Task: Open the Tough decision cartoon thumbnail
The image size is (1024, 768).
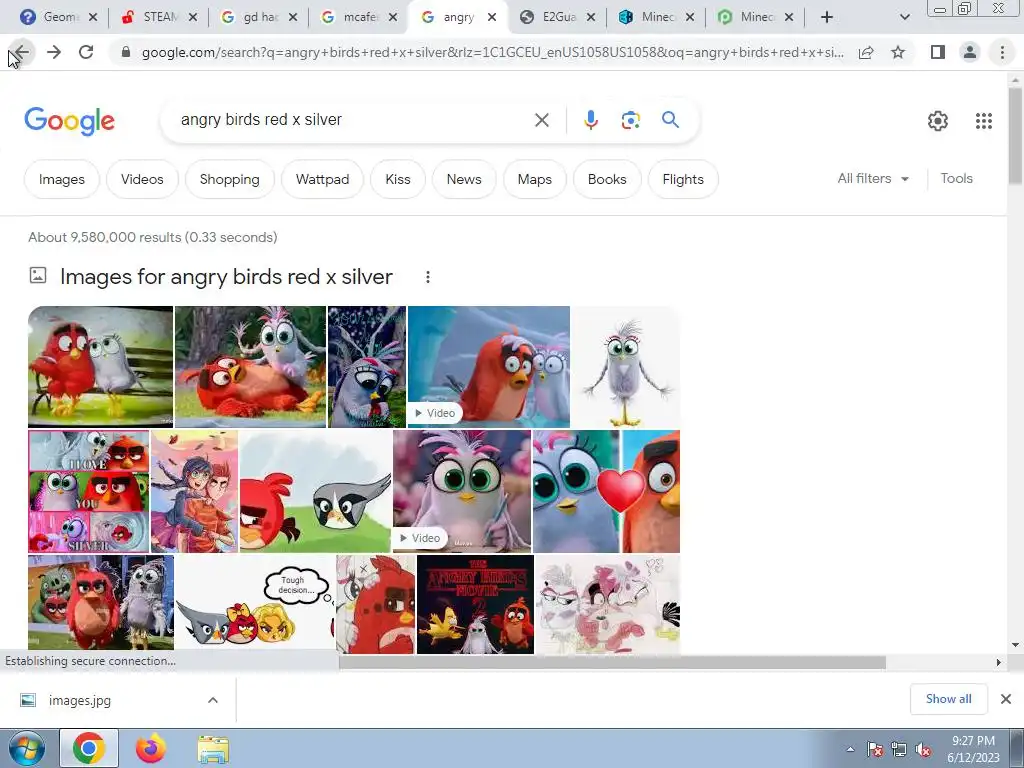Action: [255, 604]
